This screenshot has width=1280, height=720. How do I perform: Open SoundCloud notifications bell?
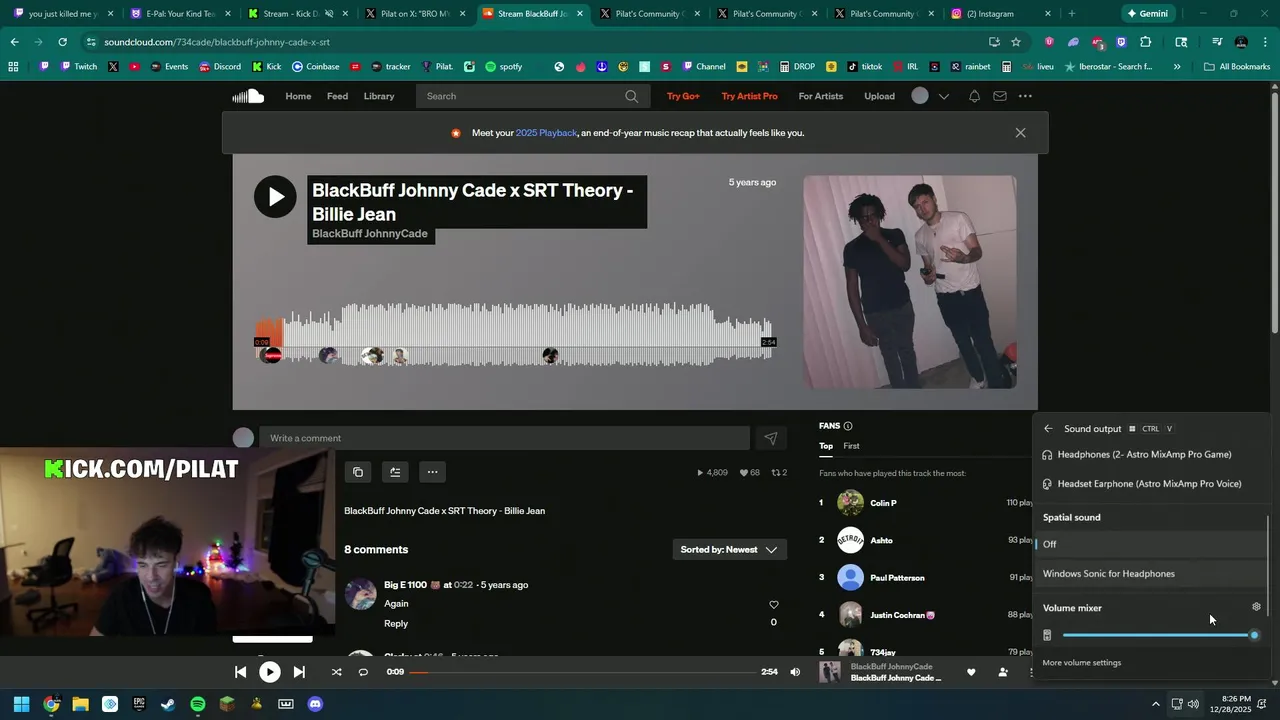[x=974, y=96]
